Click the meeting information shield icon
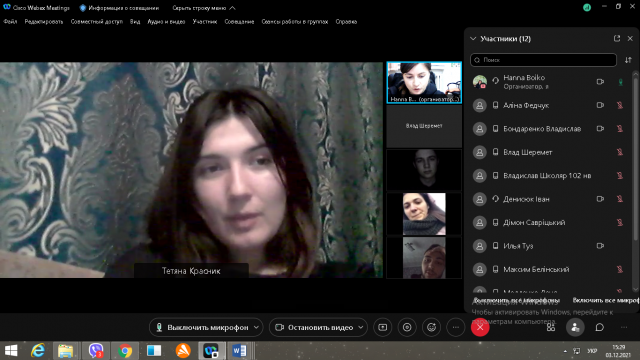 (83, 8)
